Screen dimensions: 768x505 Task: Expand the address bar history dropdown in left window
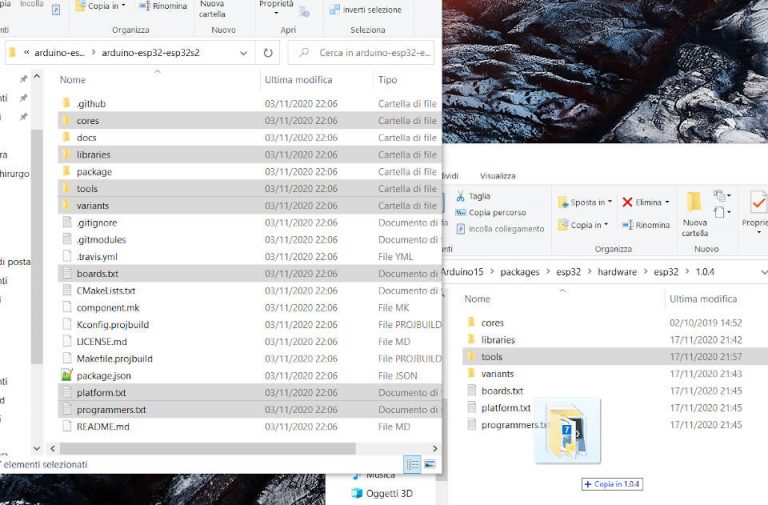244,53
